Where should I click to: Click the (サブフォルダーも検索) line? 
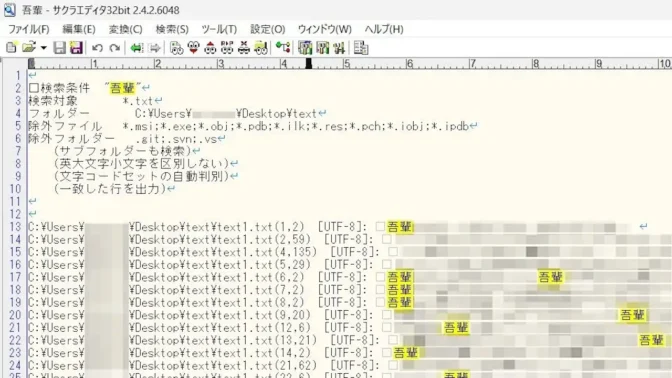tap(127, 151)
